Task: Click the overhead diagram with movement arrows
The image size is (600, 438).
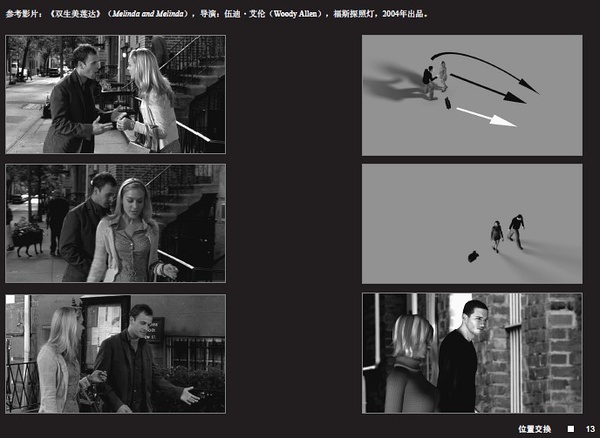Action: pyautogui.click(x=472, y=95)
